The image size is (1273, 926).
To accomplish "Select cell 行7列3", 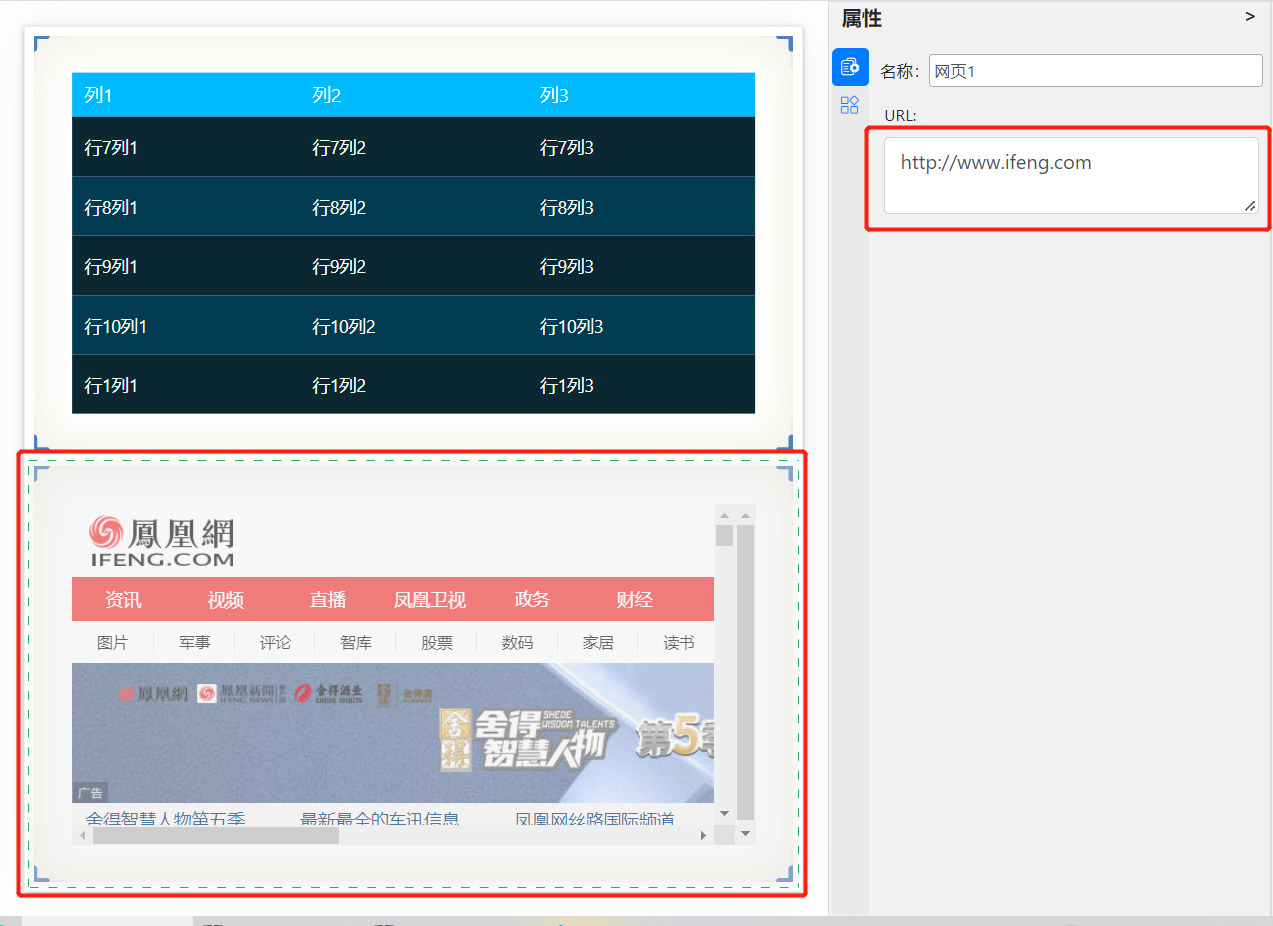I will pyautogui.click(x=567, y=148).
